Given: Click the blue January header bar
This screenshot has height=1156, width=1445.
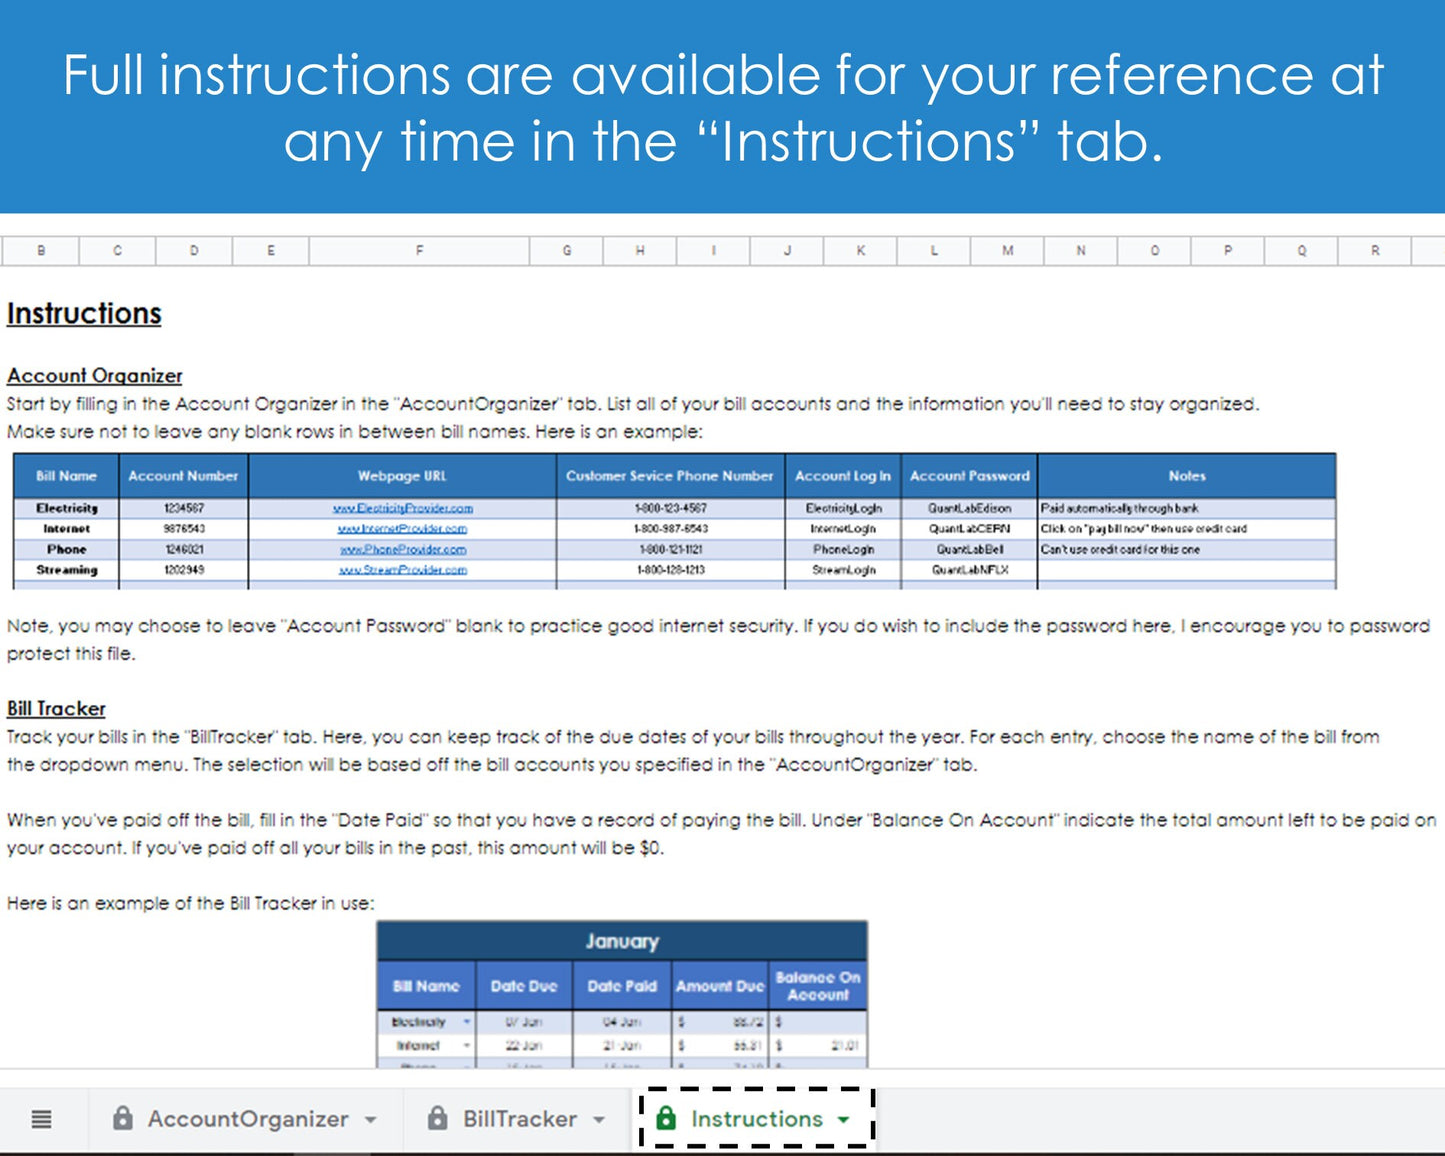Looking at the screenshot, I should click(x=622, y=941).
